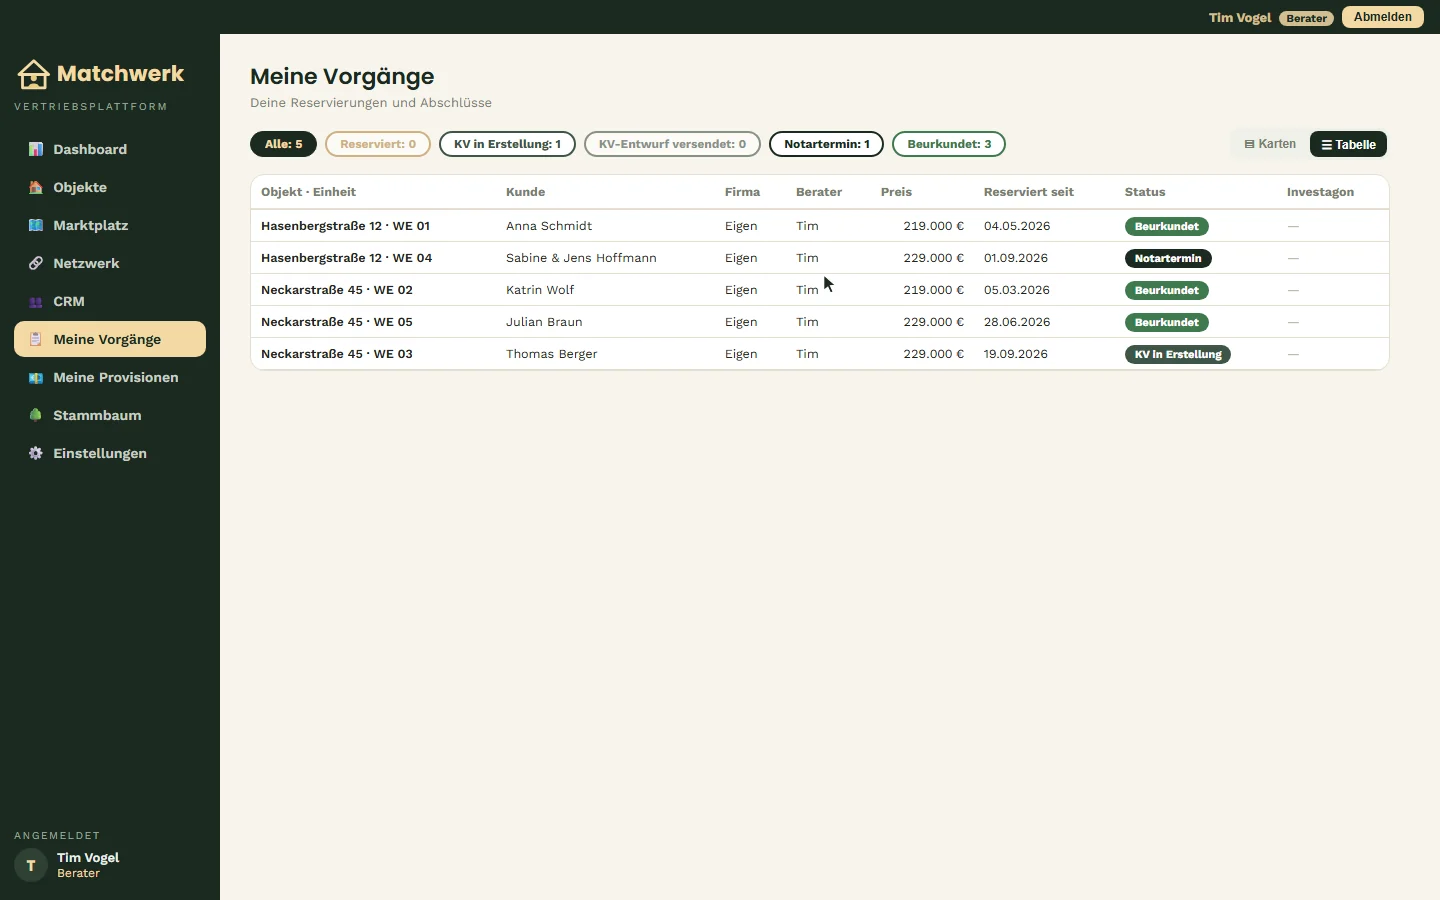The image size is (1440, 900).
Task: Click the Reserviert seit column header
Action: tap(1028, 192)
